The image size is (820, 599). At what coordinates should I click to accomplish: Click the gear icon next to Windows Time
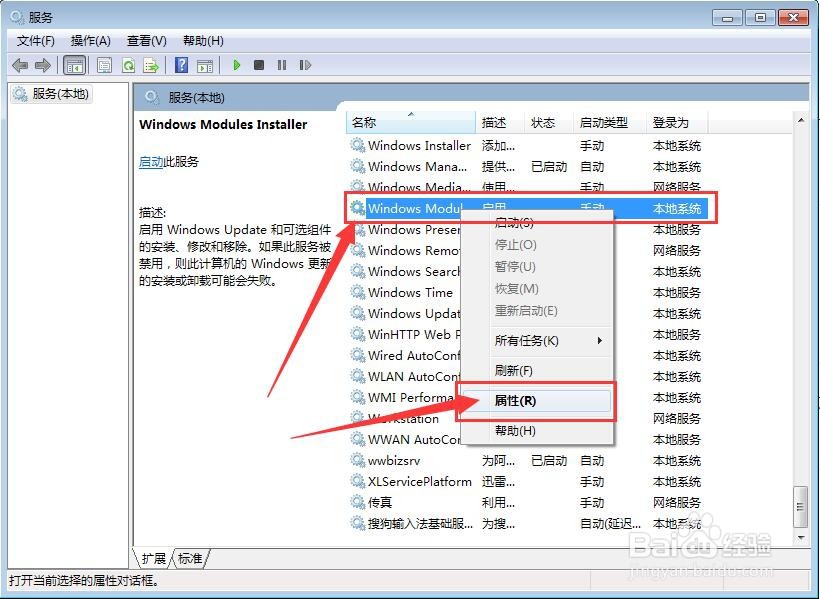coord(358,292)
